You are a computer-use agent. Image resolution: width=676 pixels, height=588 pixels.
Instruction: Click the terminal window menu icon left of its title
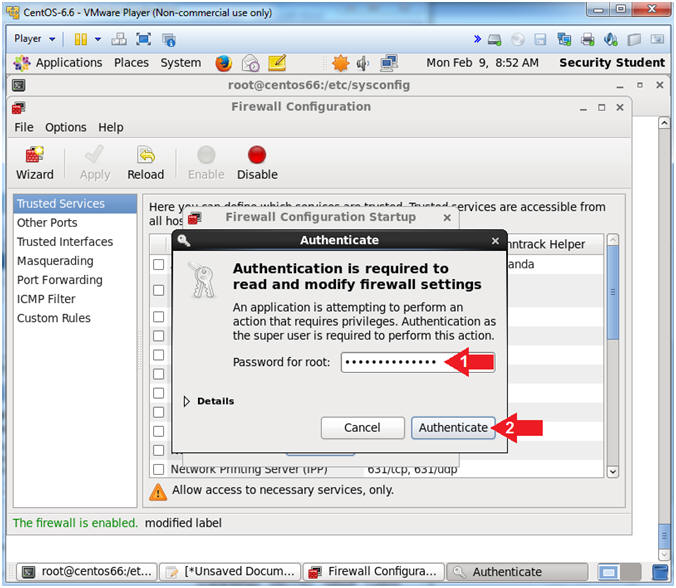tap(18, 85)
